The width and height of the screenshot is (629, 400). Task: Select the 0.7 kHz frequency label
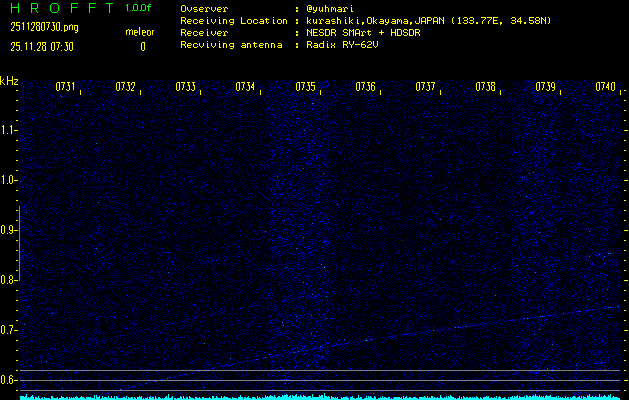[x=9, y=330]
